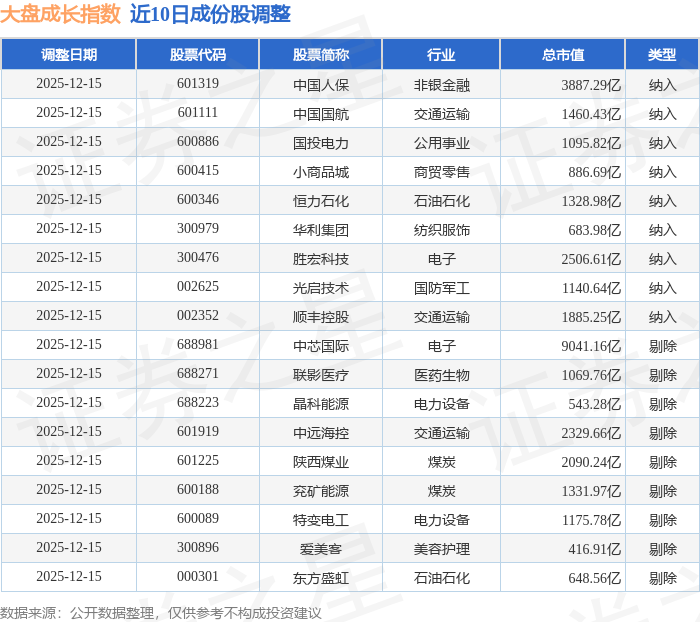Screen dimensions: 700x622
Task: Click stock name 顺丰控股
Action: pyautogui.click(x=321, y=317)
